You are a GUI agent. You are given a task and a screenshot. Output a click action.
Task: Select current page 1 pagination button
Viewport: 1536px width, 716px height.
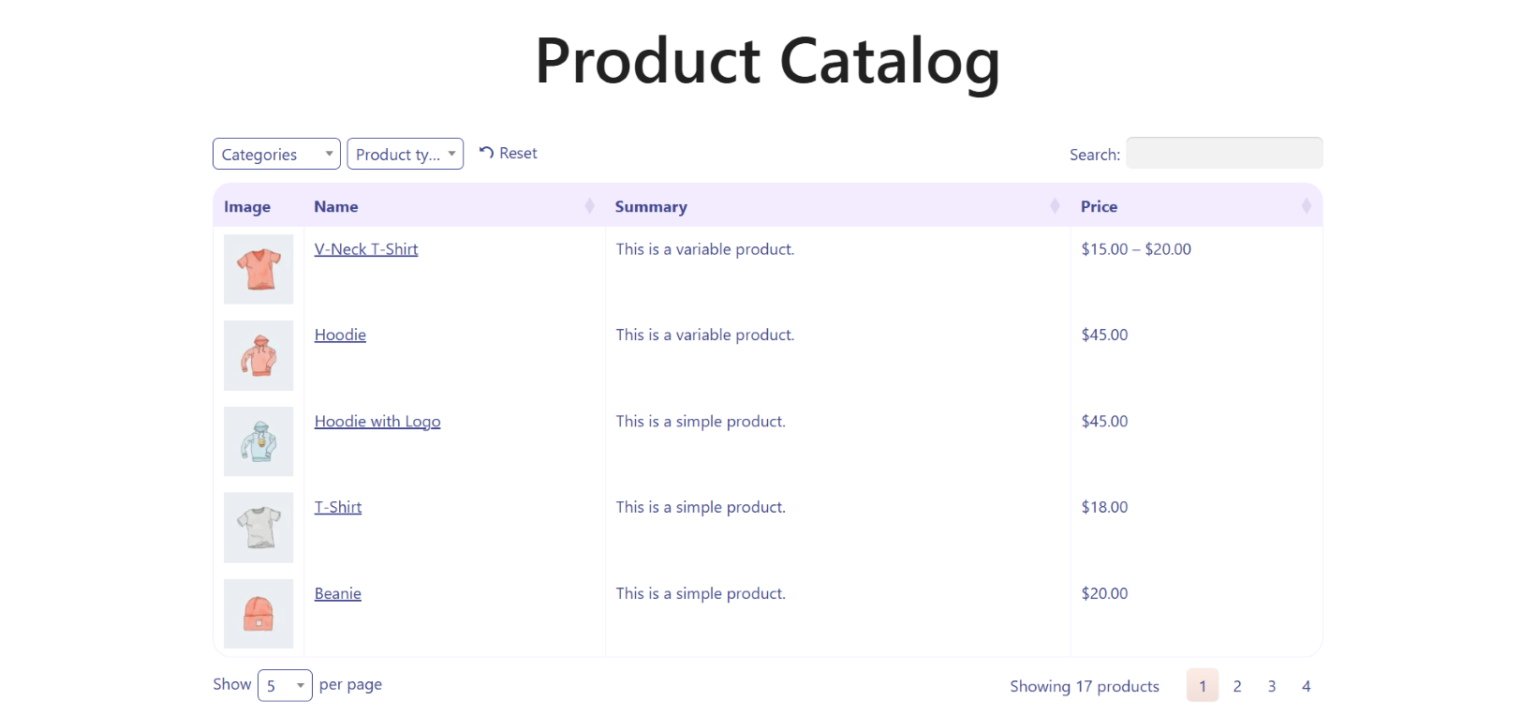(x=1203, y=686)
